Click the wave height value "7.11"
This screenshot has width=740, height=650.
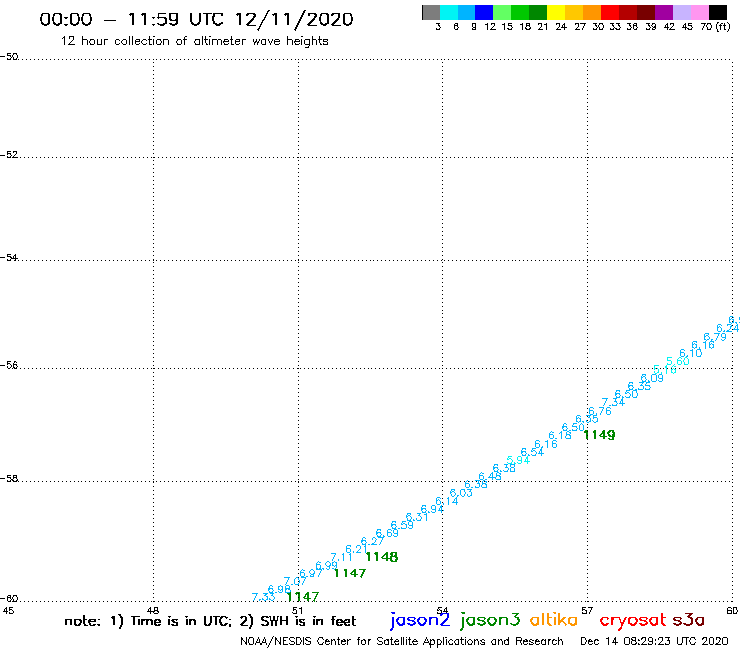pos(341,557)
